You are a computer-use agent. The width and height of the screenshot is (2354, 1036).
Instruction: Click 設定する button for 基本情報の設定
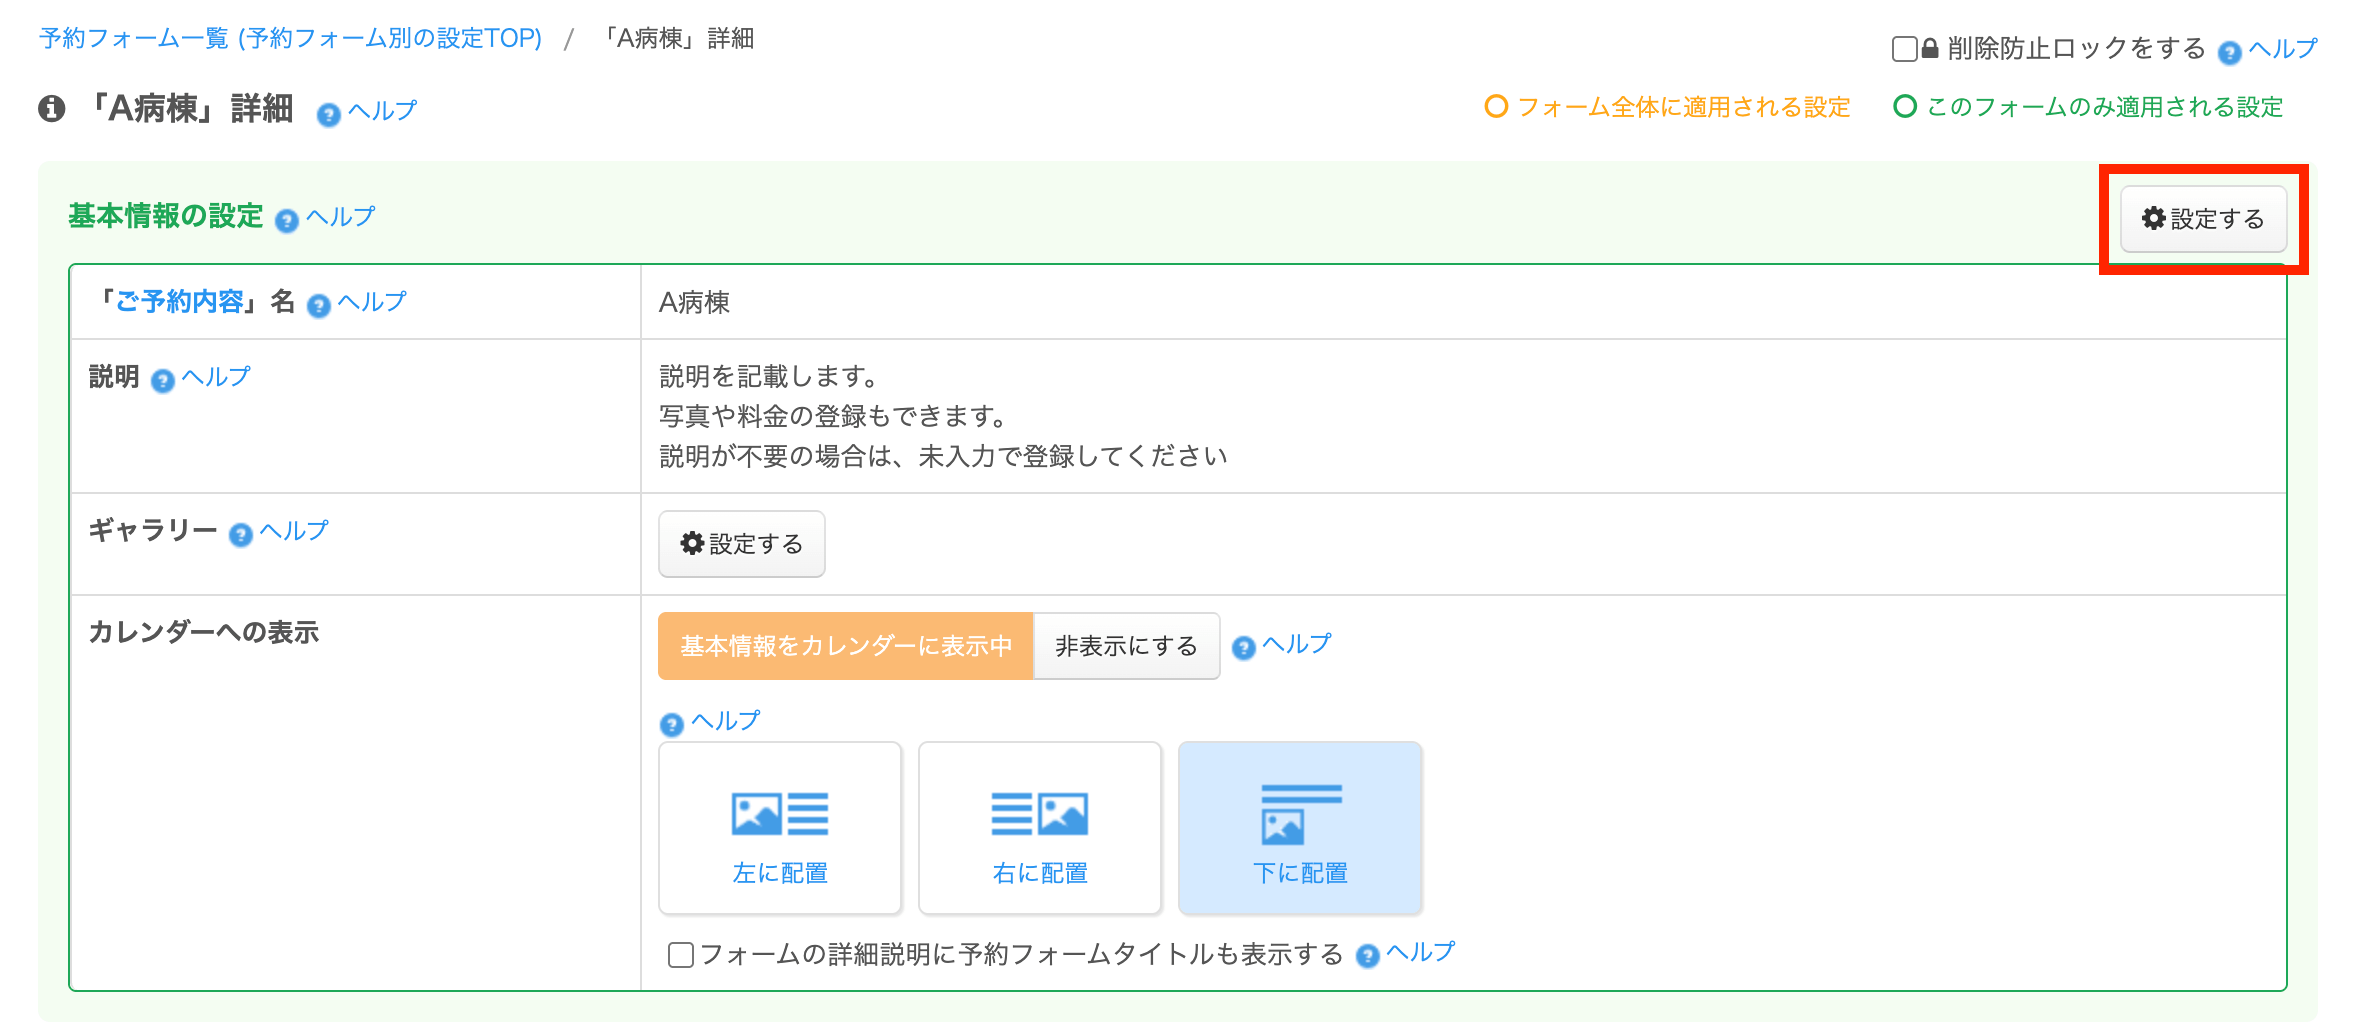click(x=2203, y=219)
